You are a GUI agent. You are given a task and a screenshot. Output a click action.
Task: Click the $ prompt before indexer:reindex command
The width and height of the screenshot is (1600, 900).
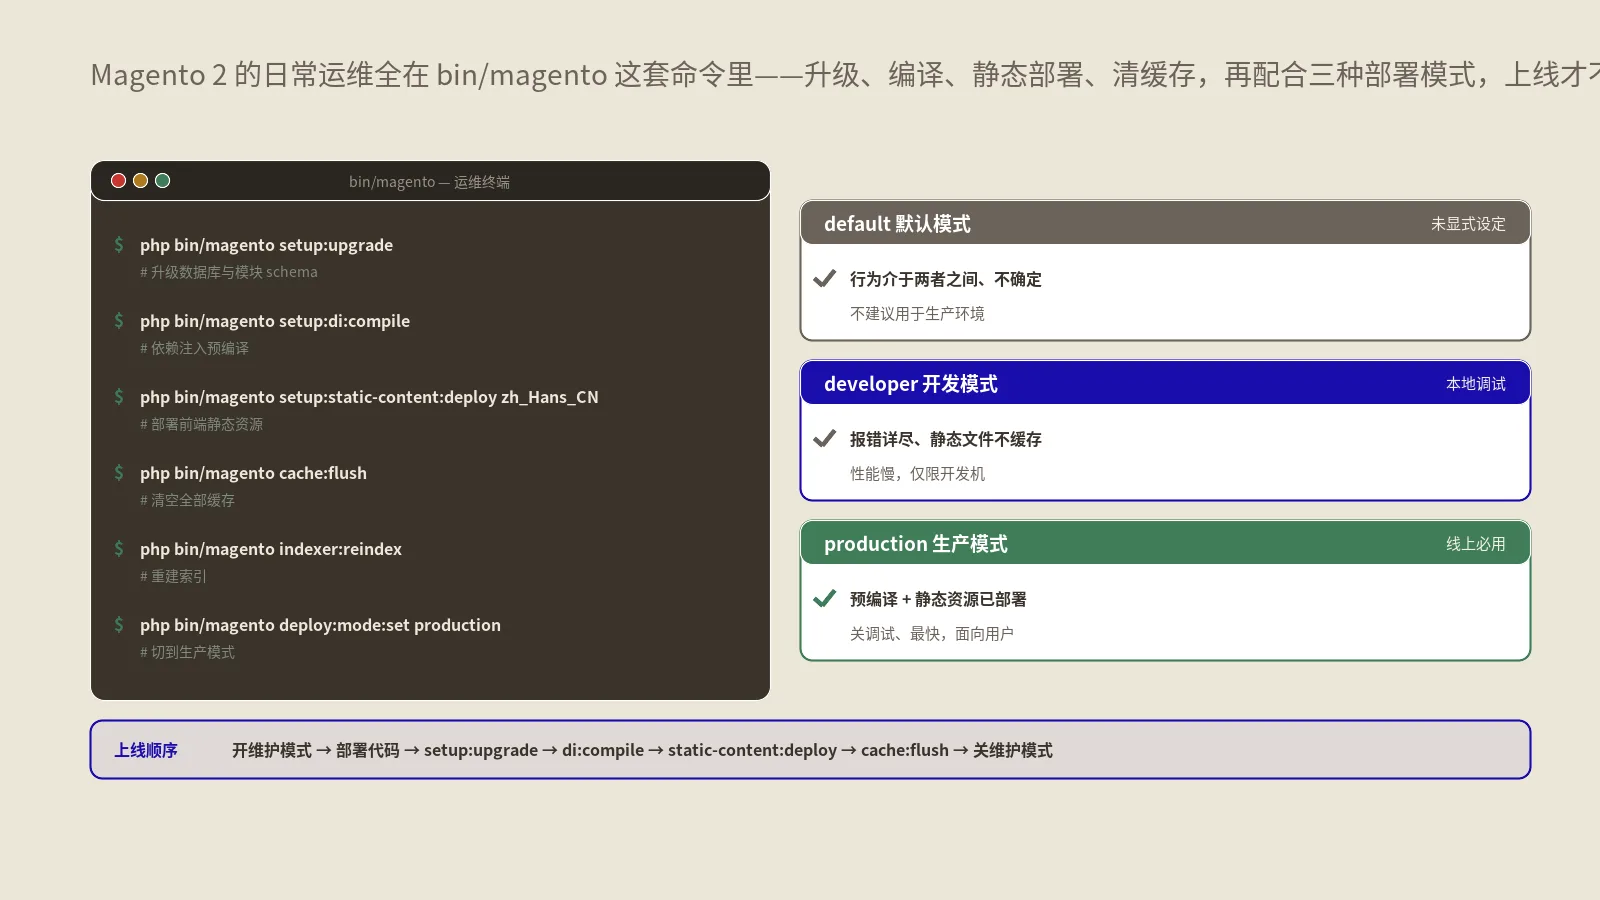tap(119, 549)
